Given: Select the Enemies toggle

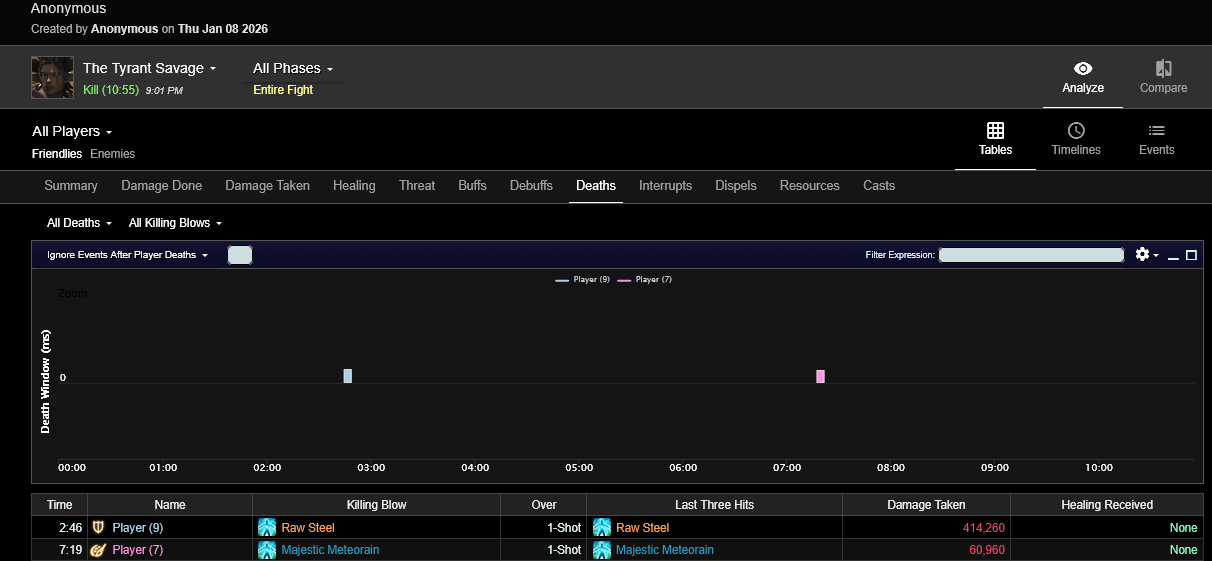Looking at the screenshot, I should [x=112, y=154].
